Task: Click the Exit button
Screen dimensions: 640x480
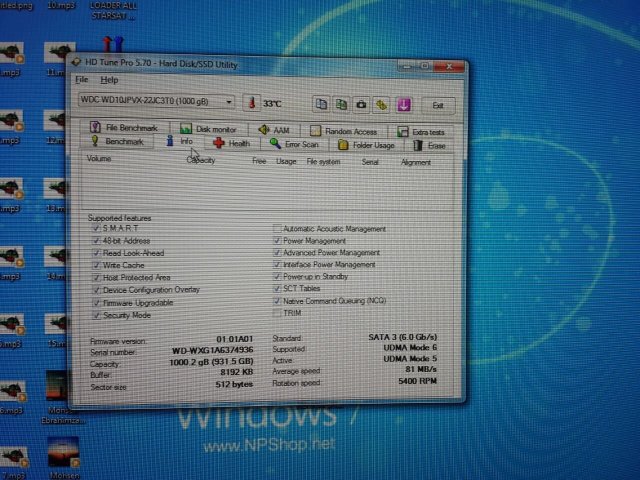Action: (x=437, y=105)
